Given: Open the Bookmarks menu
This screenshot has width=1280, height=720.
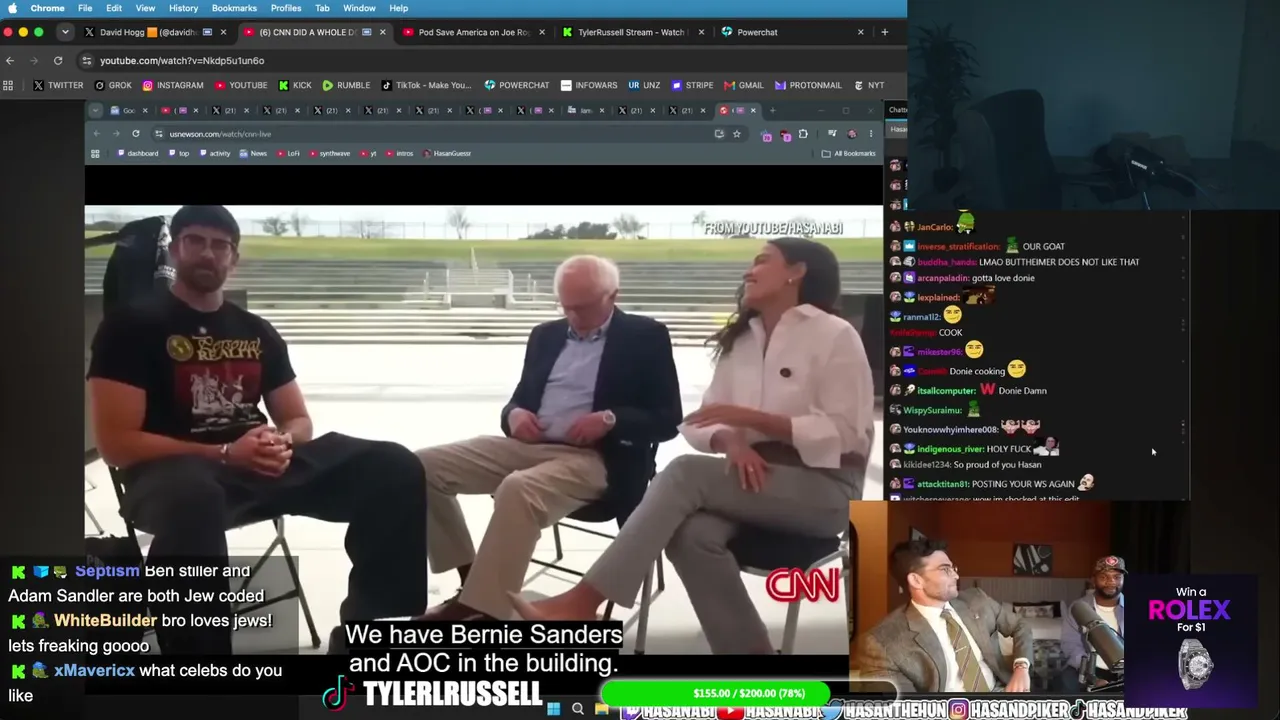Looking at the screenshot, I should coord(234,8).
